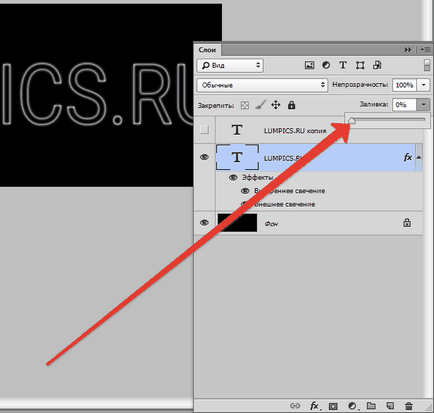This screenshot has width=434, height=413.
Task: Click the Заливка fill slider handle
Action: (x=352, y=121)
